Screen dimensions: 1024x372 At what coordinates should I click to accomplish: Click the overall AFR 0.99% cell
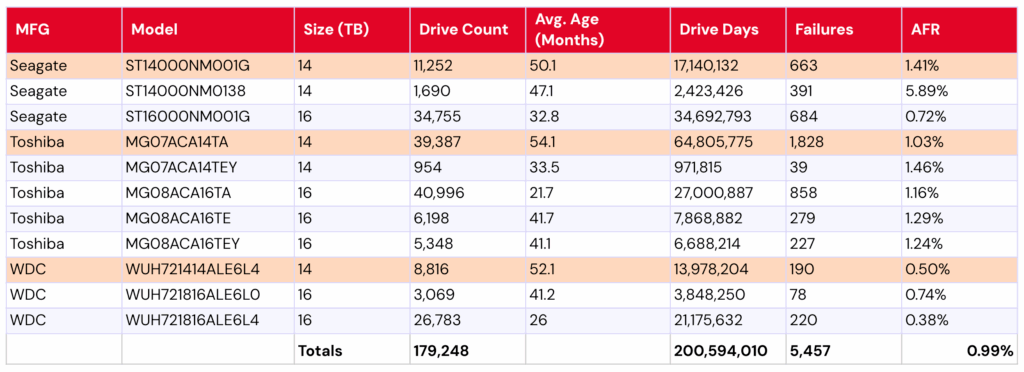959,350
